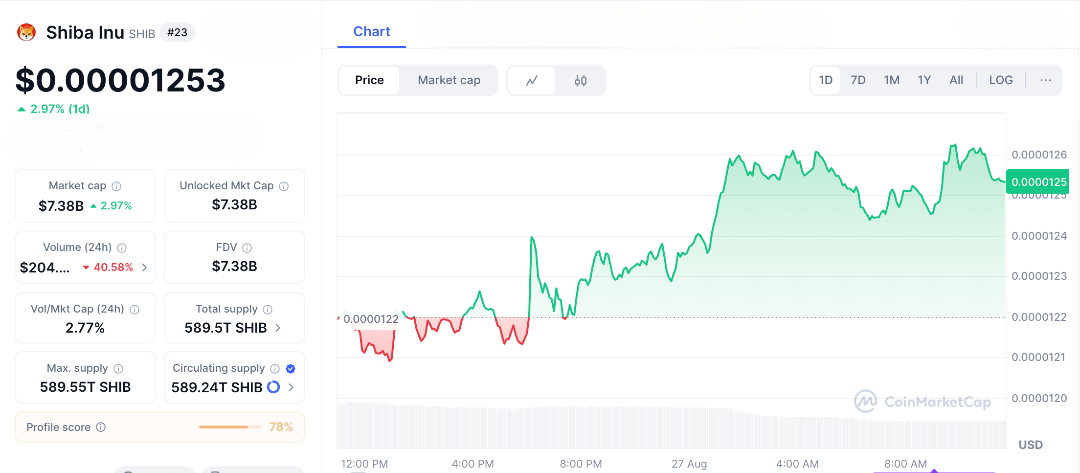The height and width of the screenshot is (473, 1080).
Task: Click the Market cap info icon
Action: 117,186
